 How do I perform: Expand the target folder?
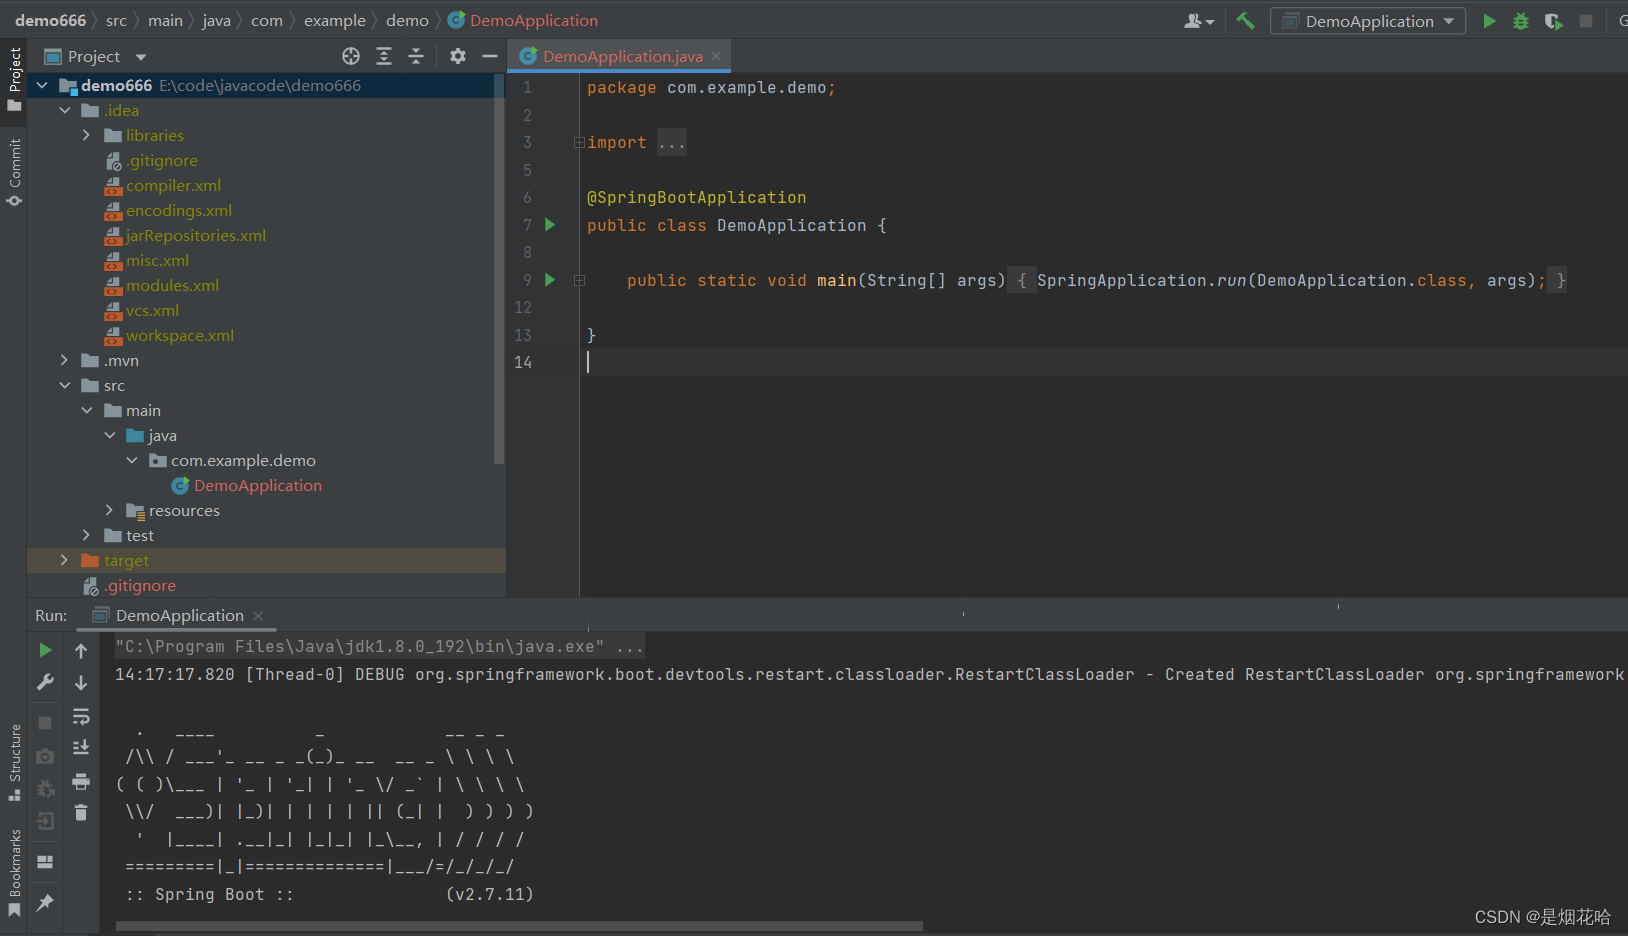click(x=65, y=561)
